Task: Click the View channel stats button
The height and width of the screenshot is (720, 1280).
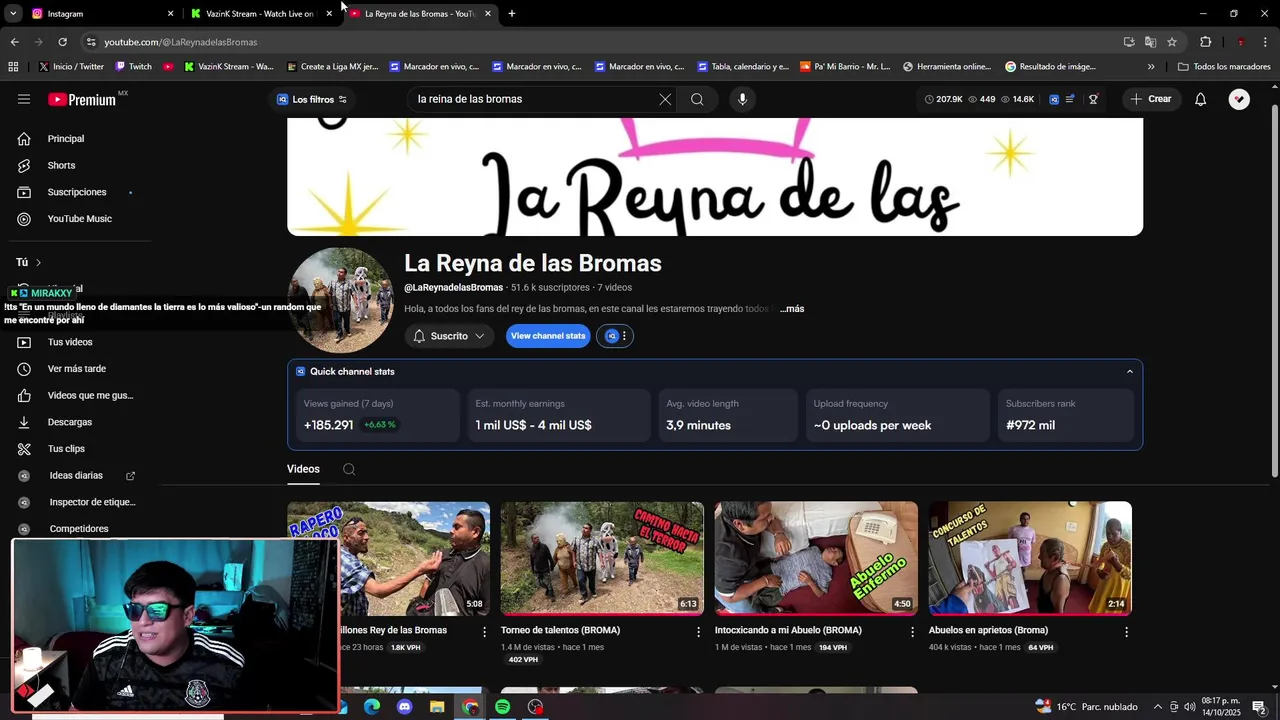Action: [548, 336]
